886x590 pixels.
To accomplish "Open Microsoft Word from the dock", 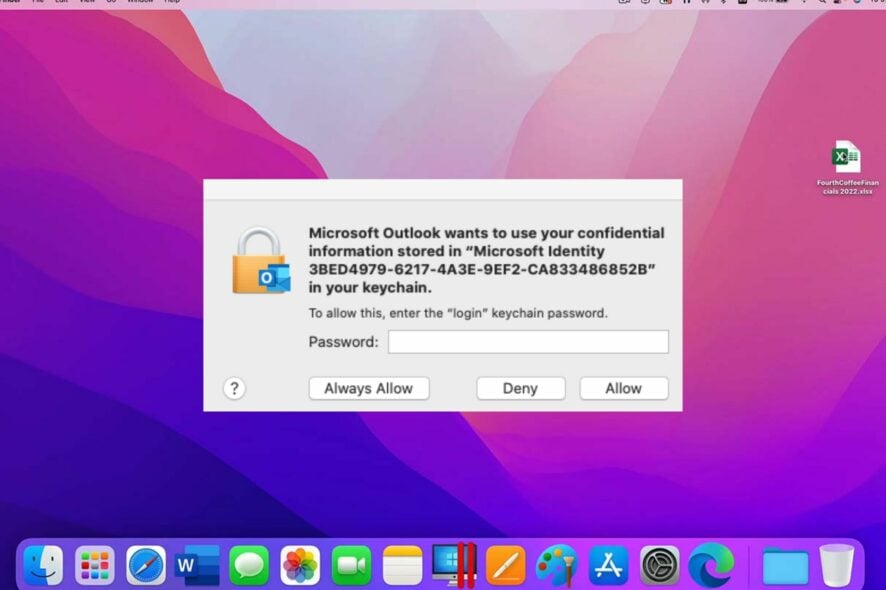I will click(197, 565).
